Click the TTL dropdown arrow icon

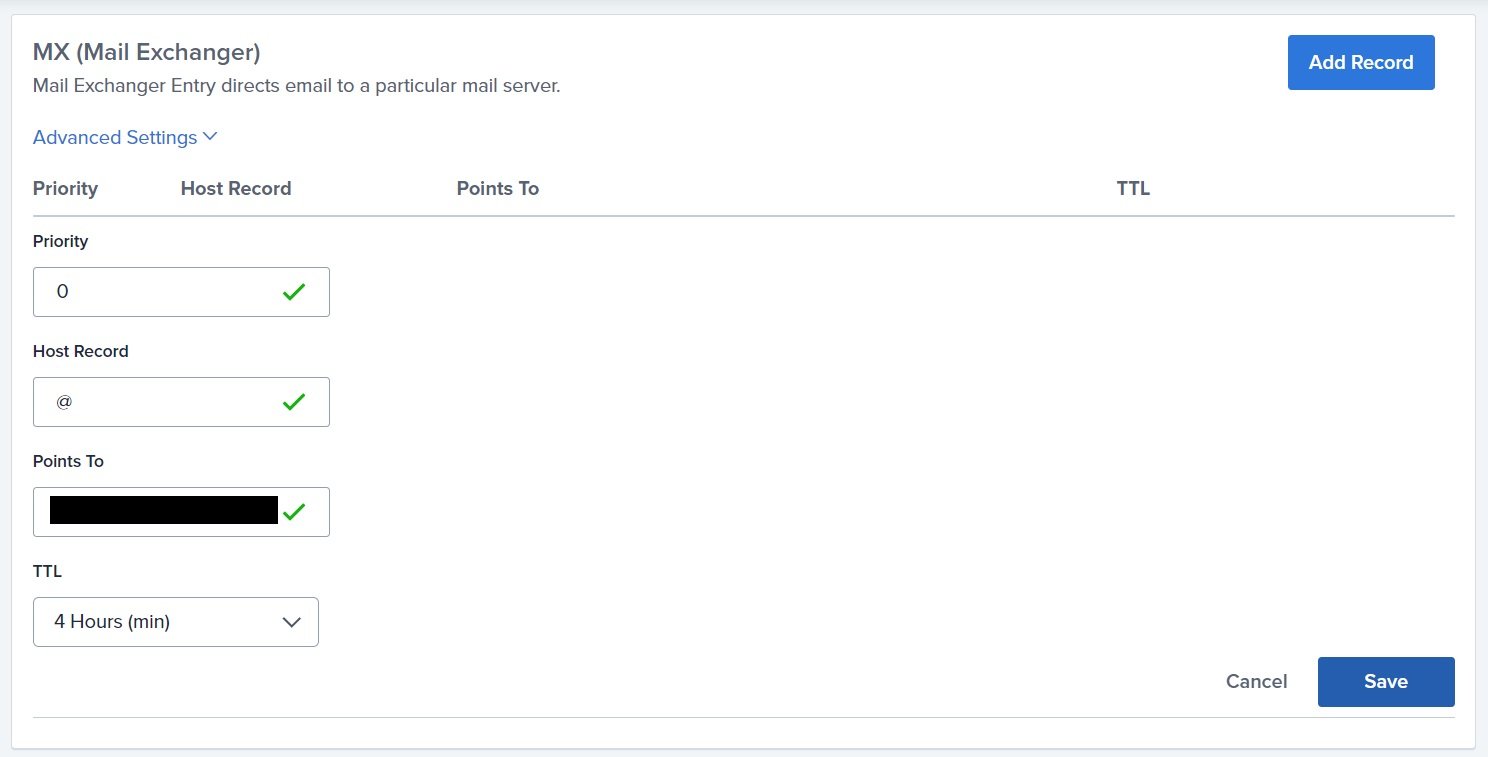click(292, 622)
